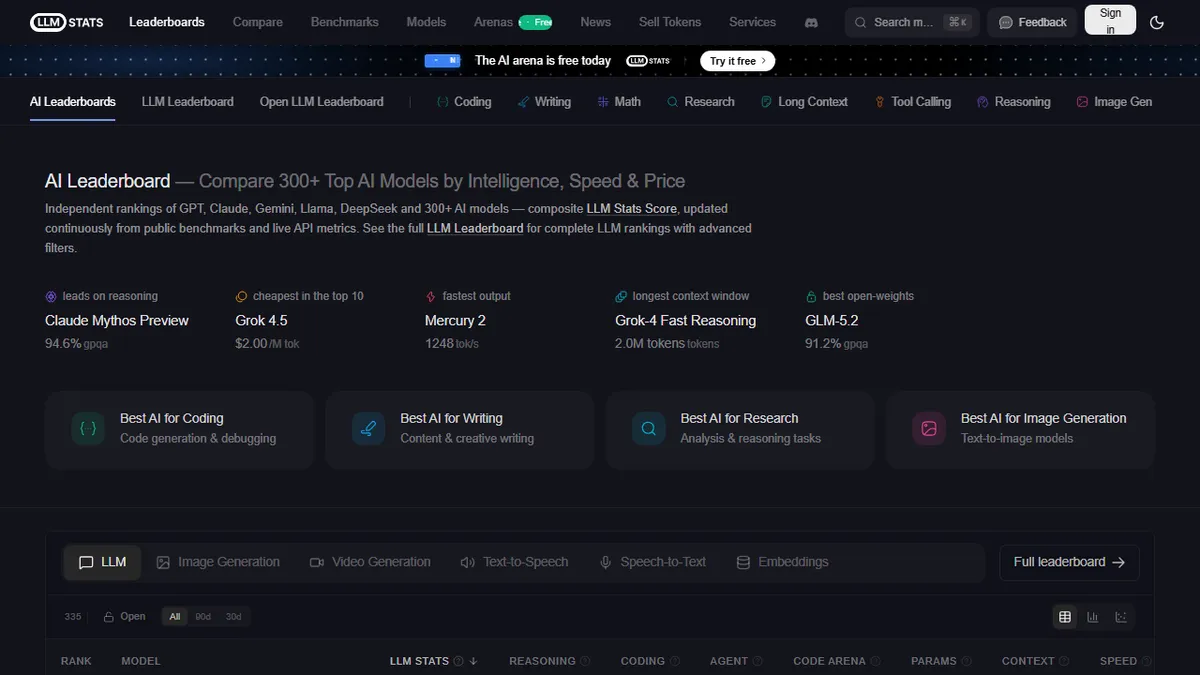The width and height of the screenshot is (1200, 675).
Task: Click the Code Arena column header
Action: coord(837,661)
